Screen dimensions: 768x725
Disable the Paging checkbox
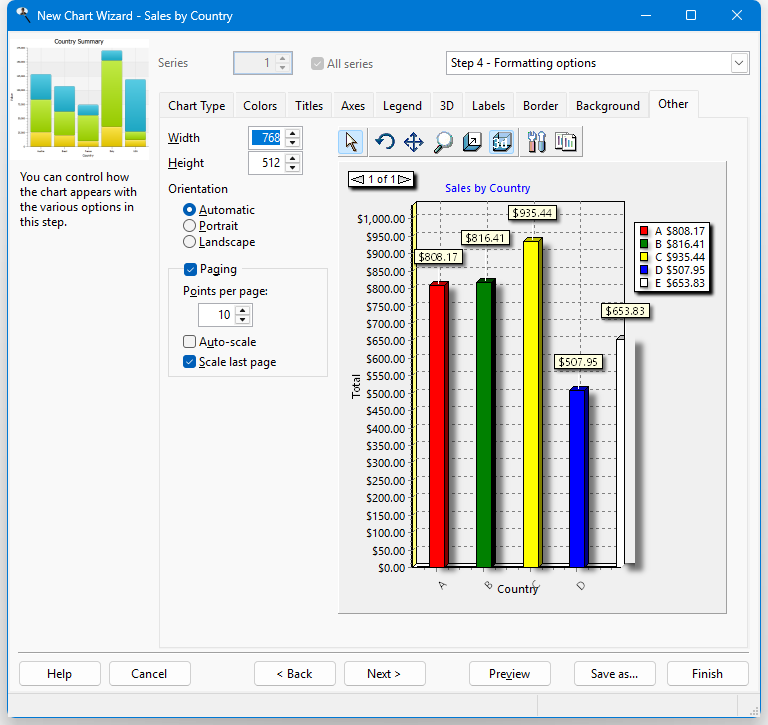coord(190,269)
